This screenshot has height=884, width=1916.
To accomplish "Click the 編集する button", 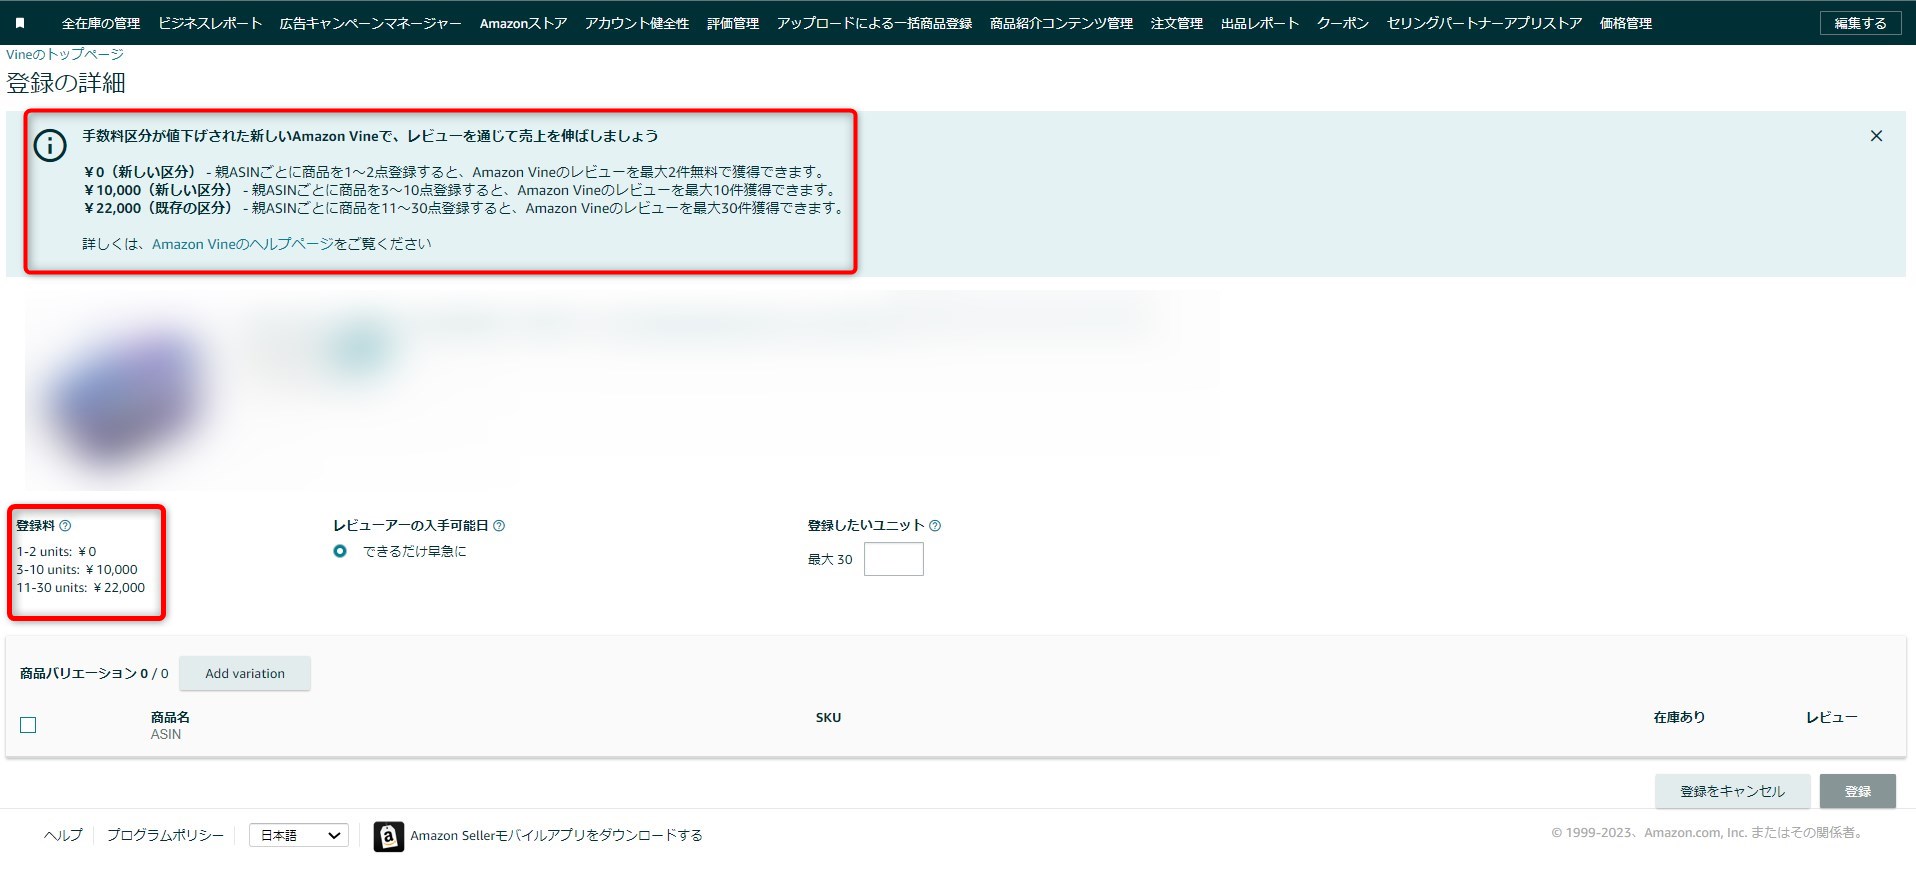I will tap(1860, 23).
